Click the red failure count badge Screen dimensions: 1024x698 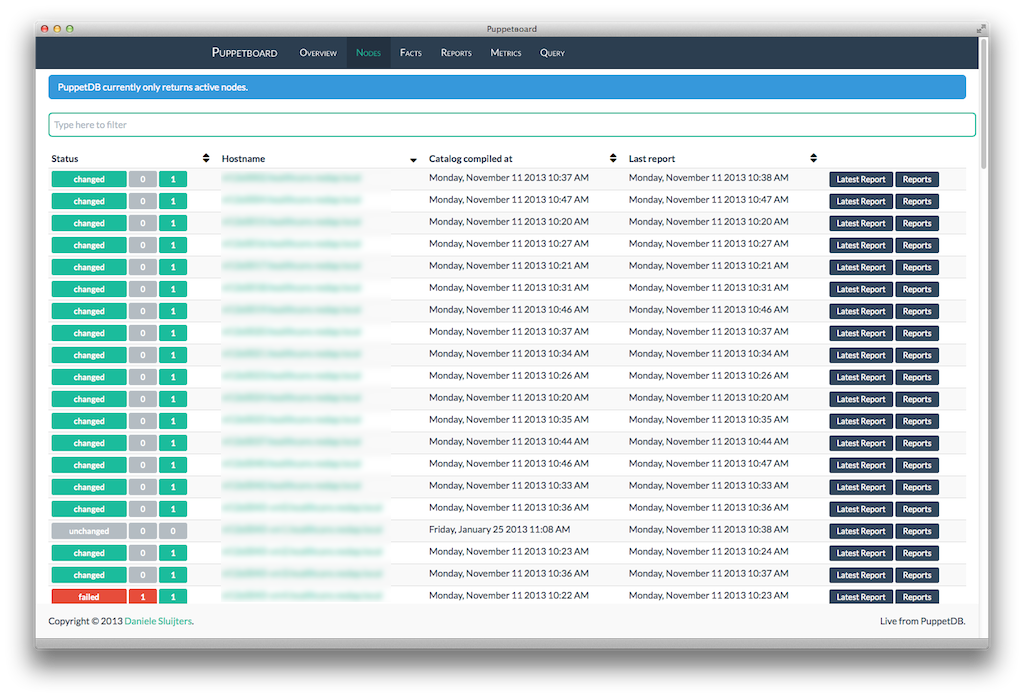[142, 597]
